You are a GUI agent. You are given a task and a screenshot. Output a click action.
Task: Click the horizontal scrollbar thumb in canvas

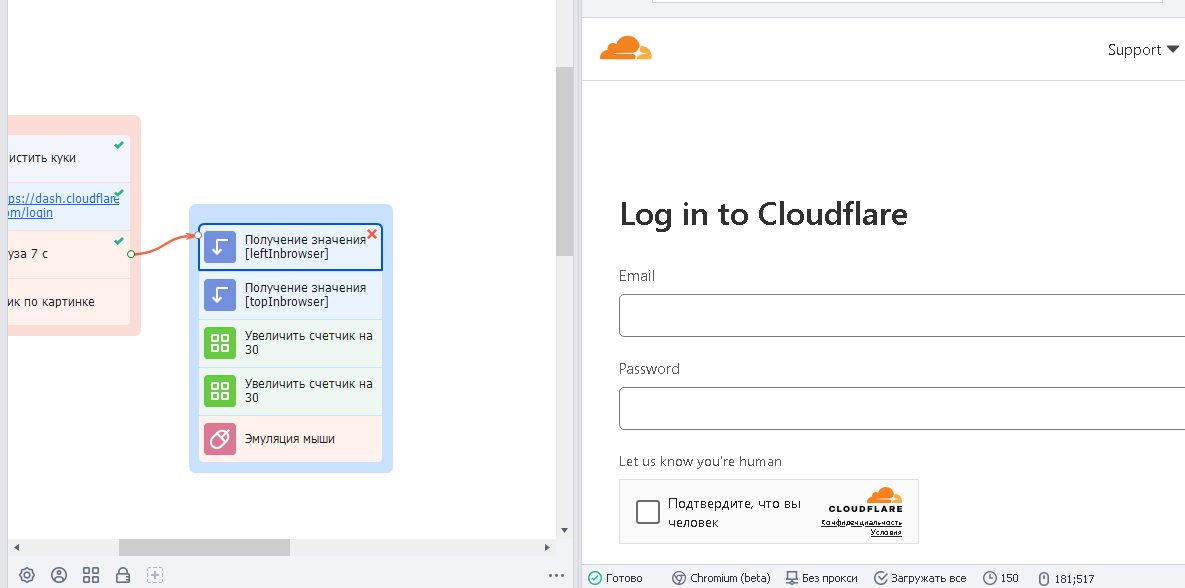[x=204, y=547]
